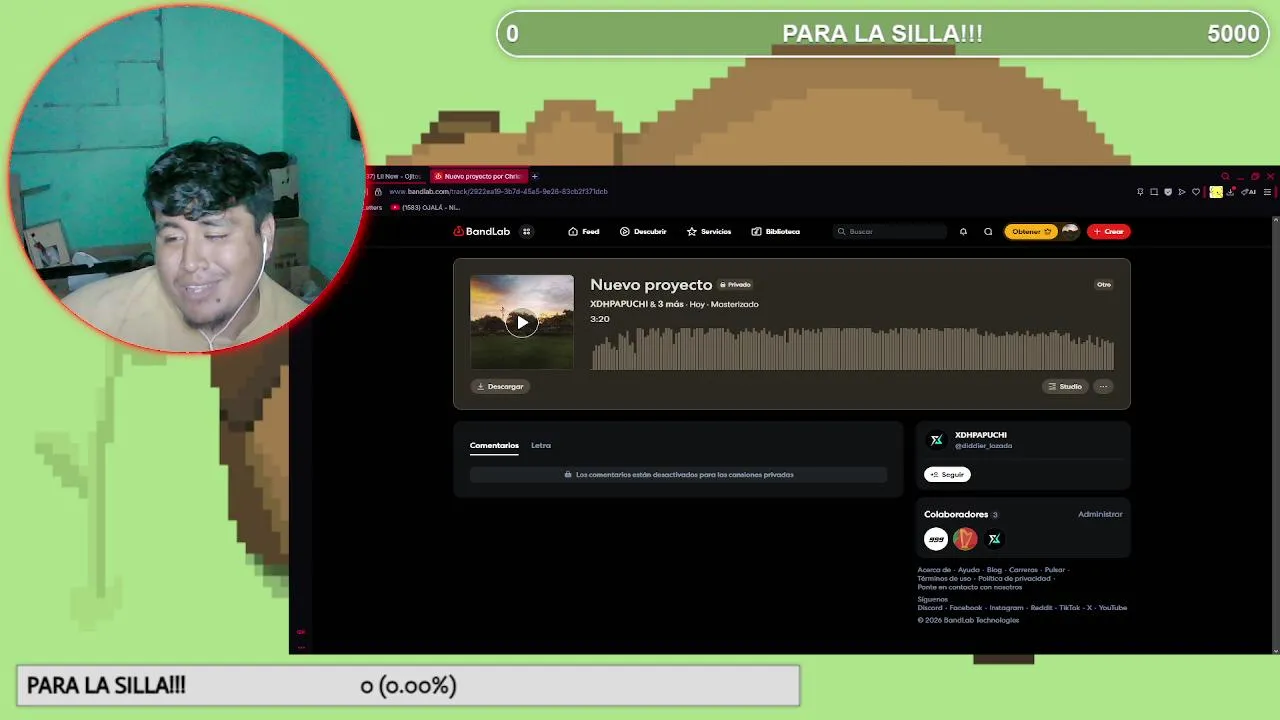1280x720 pixels.
Task: Open the track's three-dot options menu
Action: (1103, 386)
